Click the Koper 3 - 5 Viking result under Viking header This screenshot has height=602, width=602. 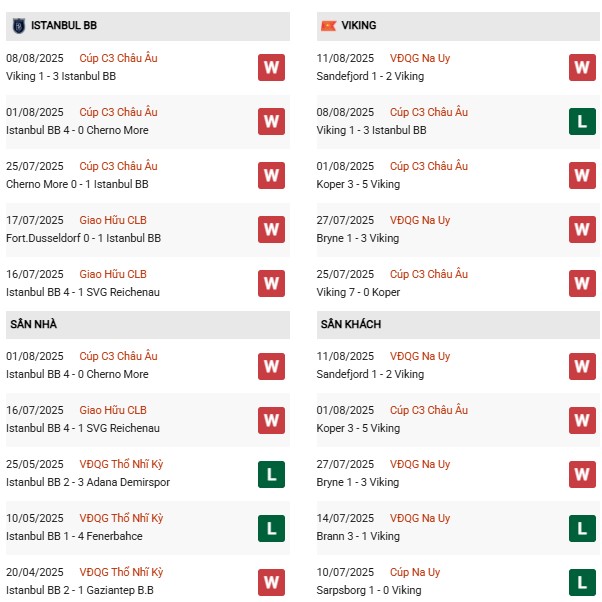tap(360, 184)
